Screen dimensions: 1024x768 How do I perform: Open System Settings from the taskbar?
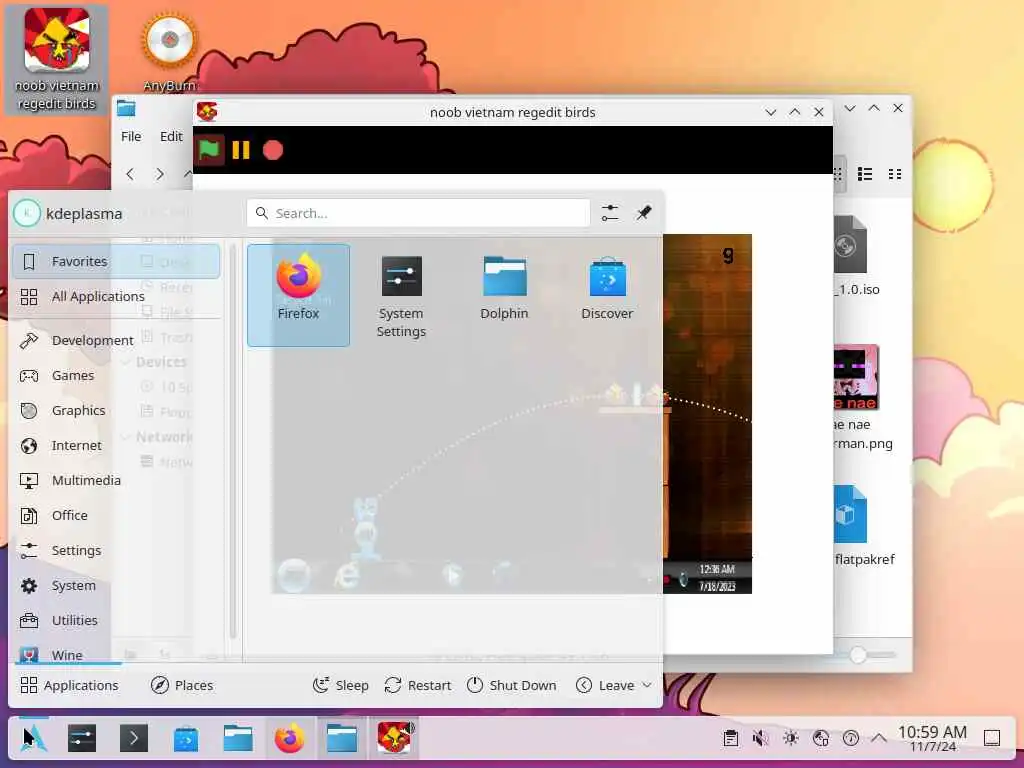point(82,739)
